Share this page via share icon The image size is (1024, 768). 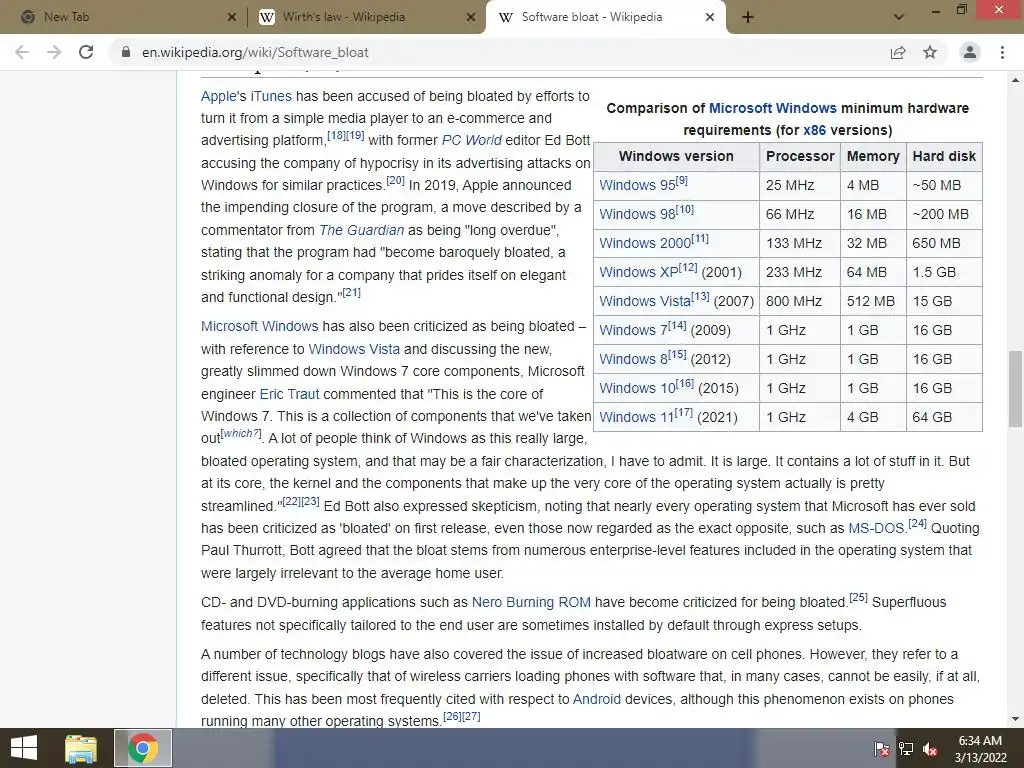click(898, 52)
